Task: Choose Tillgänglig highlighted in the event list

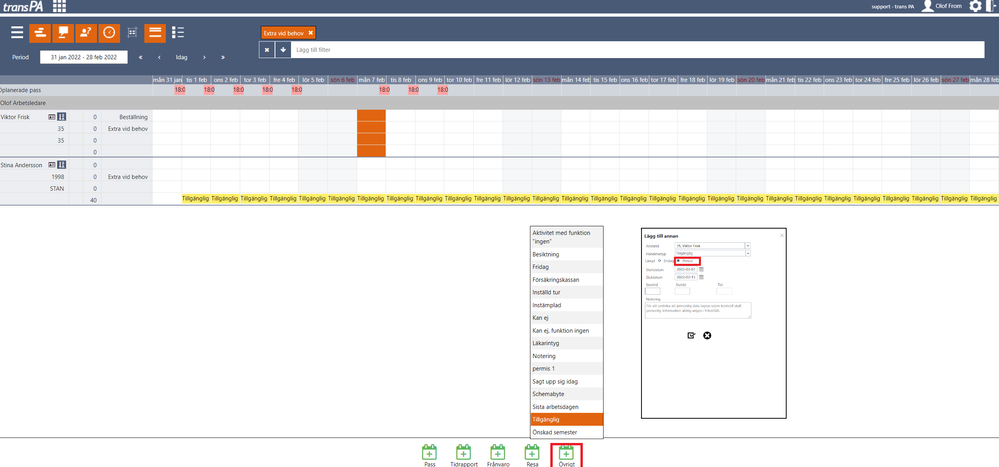Action: 566,420
